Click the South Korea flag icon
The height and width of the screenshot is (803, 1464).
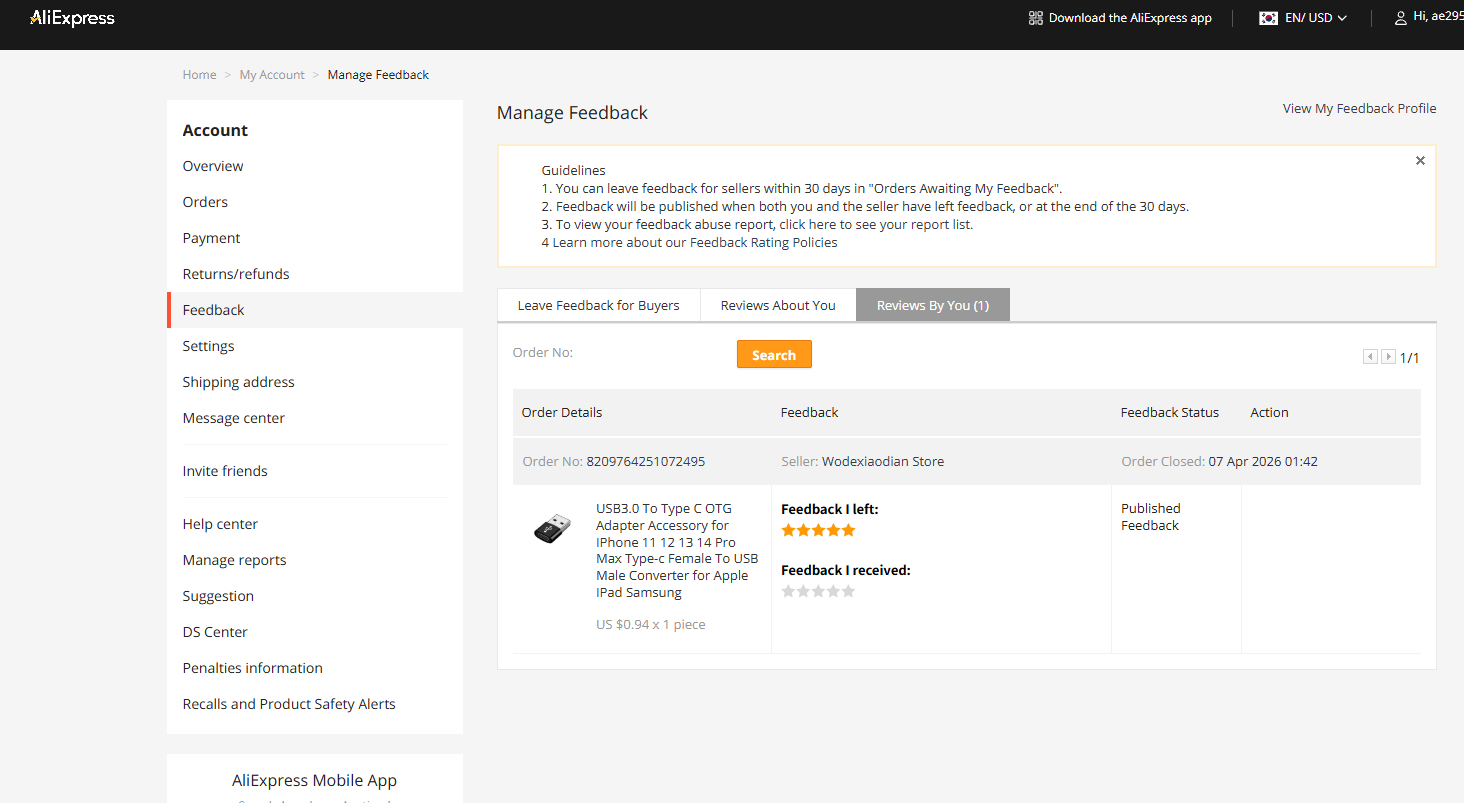(x=1268, y=18)
